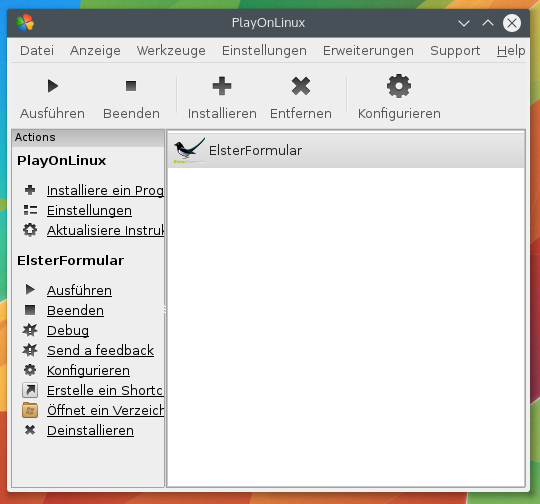
Task: Open the Einstellungen menu in menu bar
Action: (x=264, y=51)
